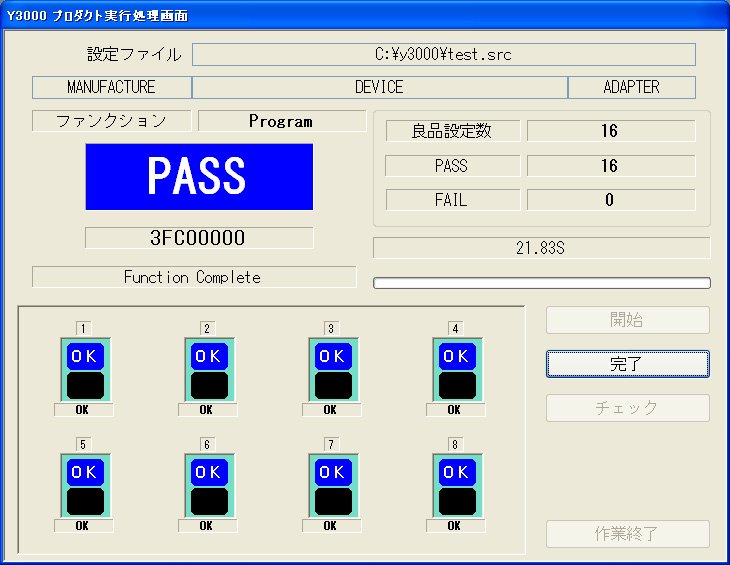The height and width of the screenshot is (565, 730).
Task: Click the MANUFACTURE header field
Action: pos(112,87)
